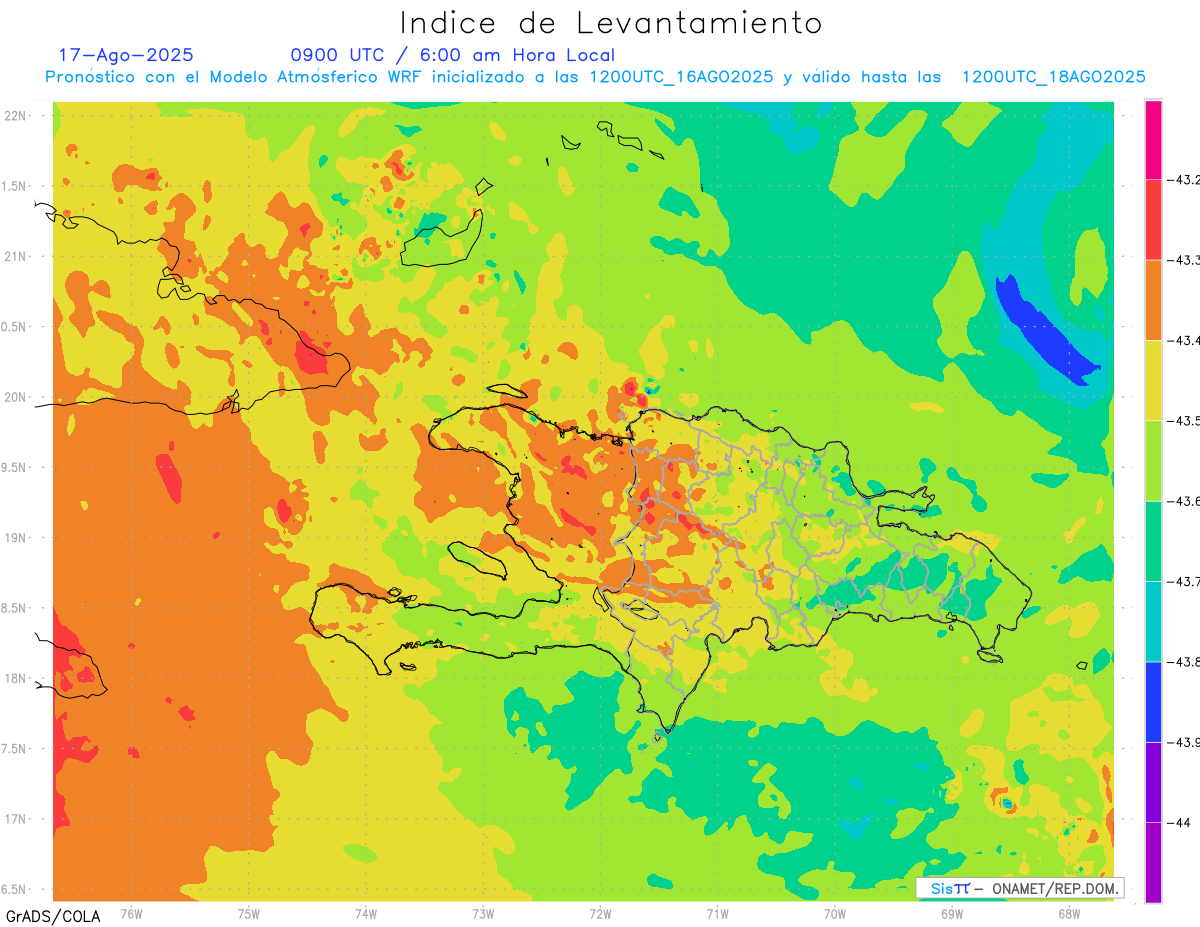Click the '75W' longitude label
This screenshot has height=927, width=1200.
[x=249, y=914]
